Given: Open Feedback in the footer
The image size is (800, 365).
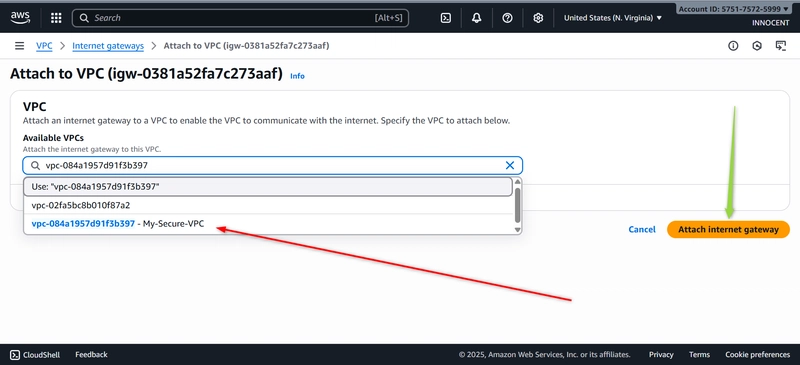Looking at the screenshot, I should point(91,354).
